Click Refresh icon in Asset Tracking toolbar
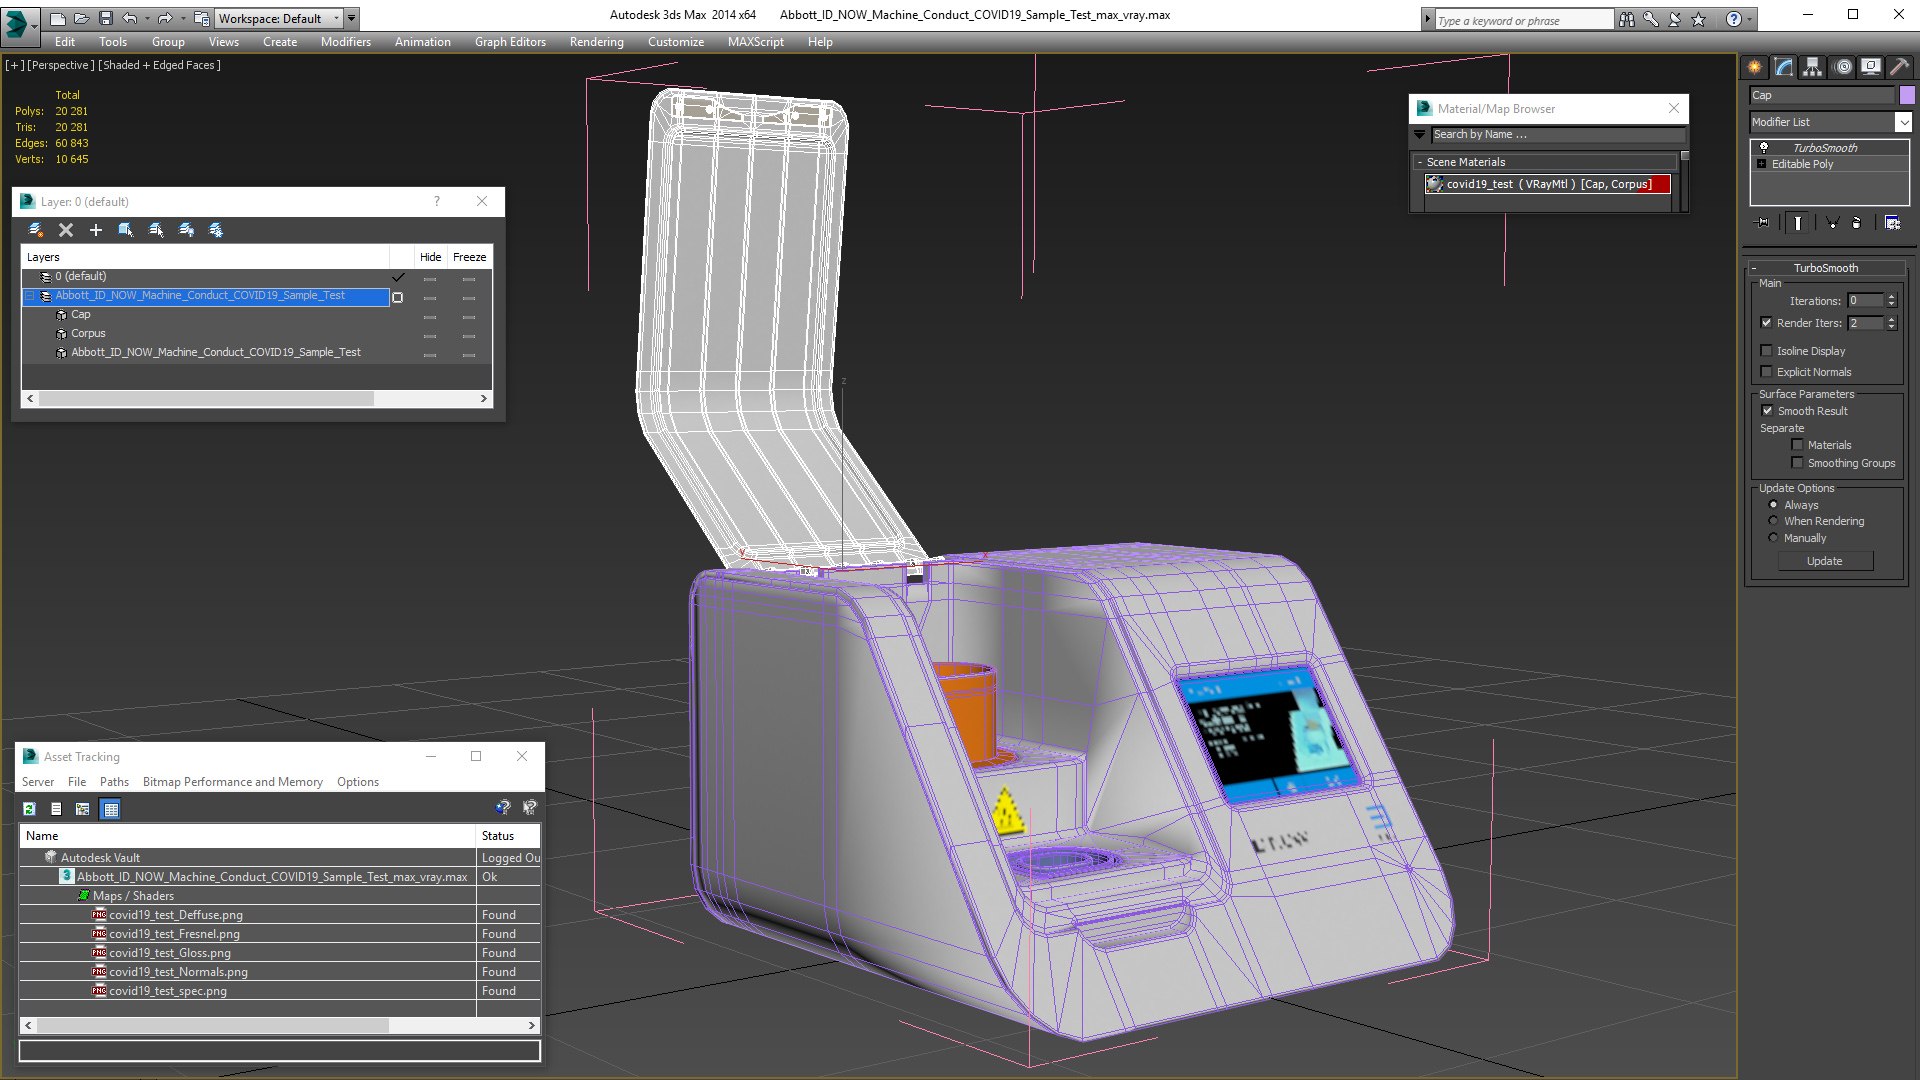This screenshot has width=1920, height=1080. pos(29,809)
